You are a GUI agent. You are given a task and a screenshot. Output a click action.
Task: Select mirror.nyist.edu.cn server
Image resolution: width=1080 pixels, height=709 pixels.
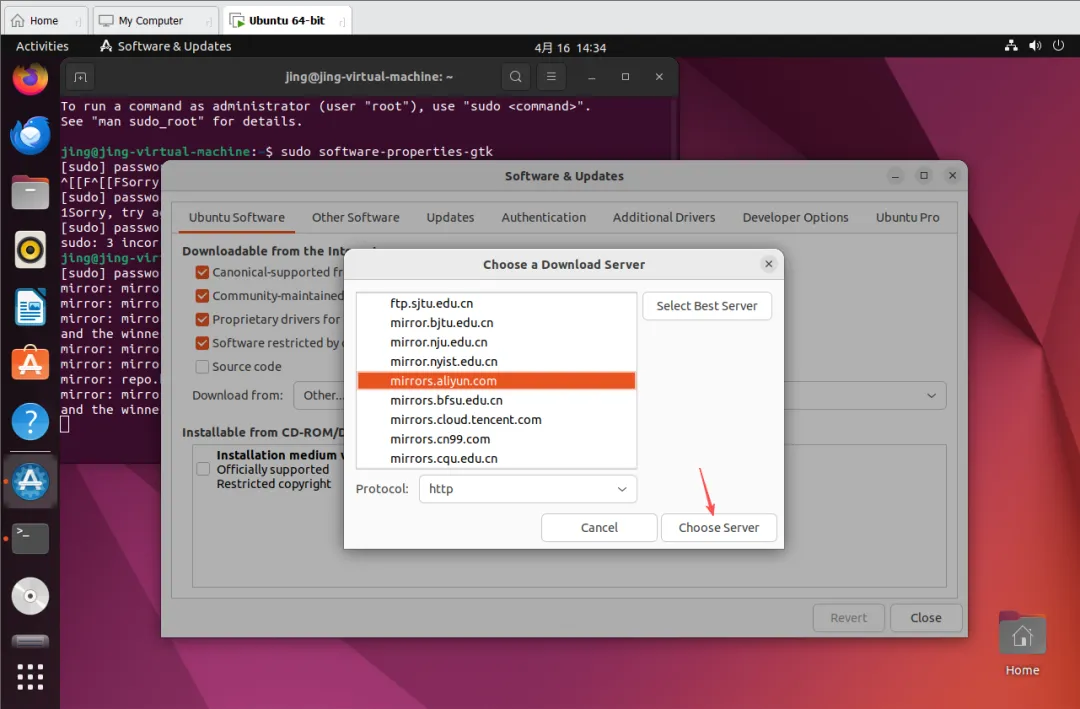496,361
